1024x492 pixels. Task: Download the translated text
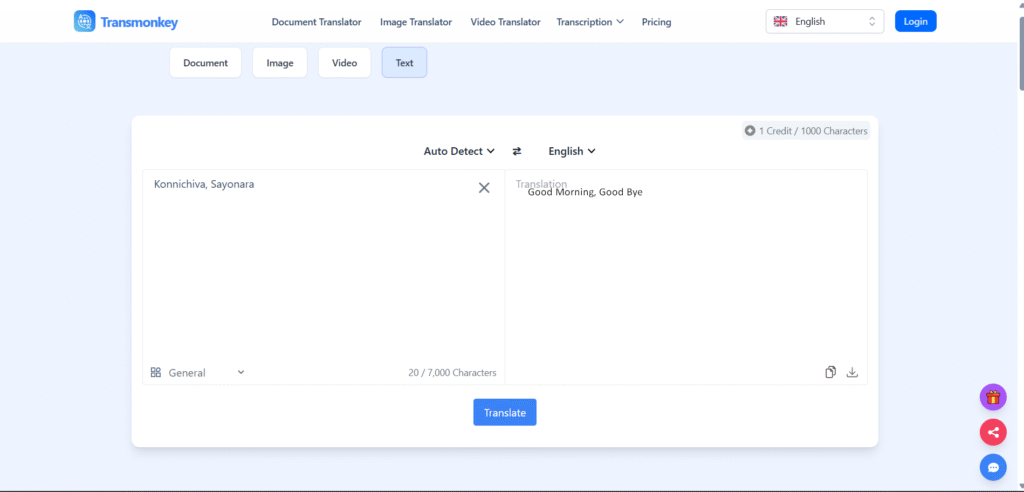pyautogui.click(x=852, y=372)
